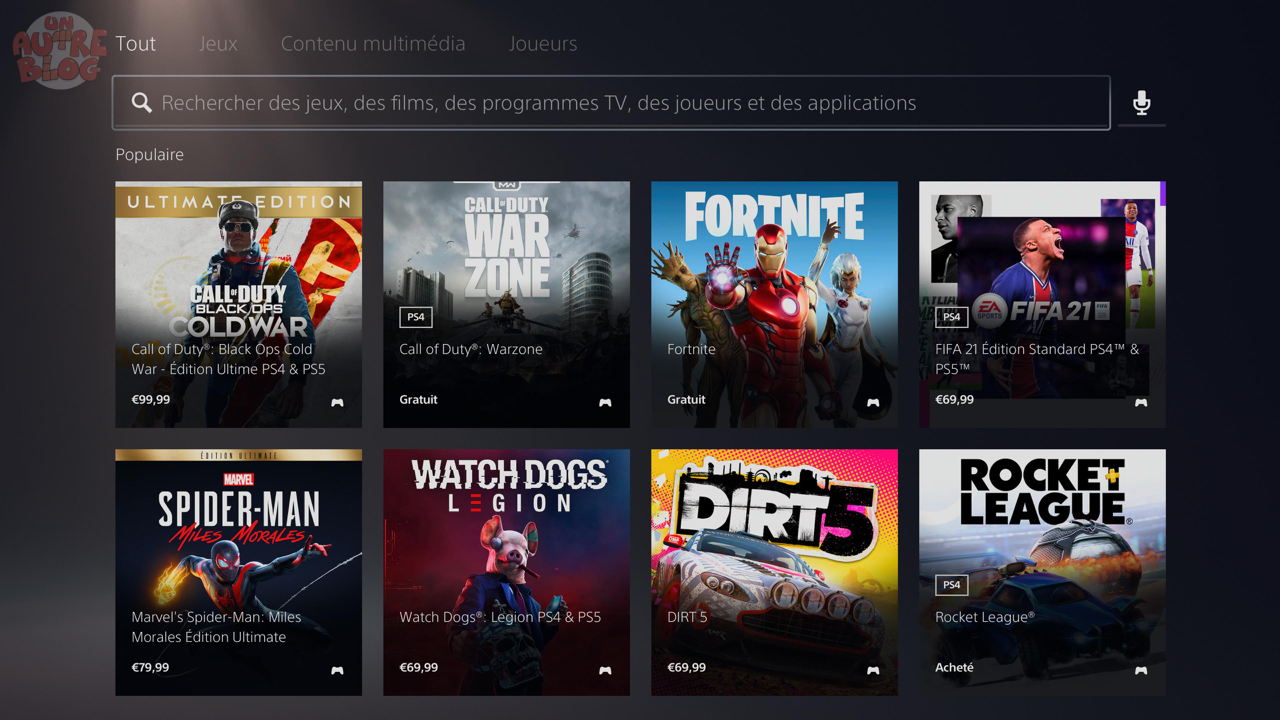This screenshot has height=720, width=1280.
Task: Click controller icon on Warzone card
Action: tap(605, 403)
